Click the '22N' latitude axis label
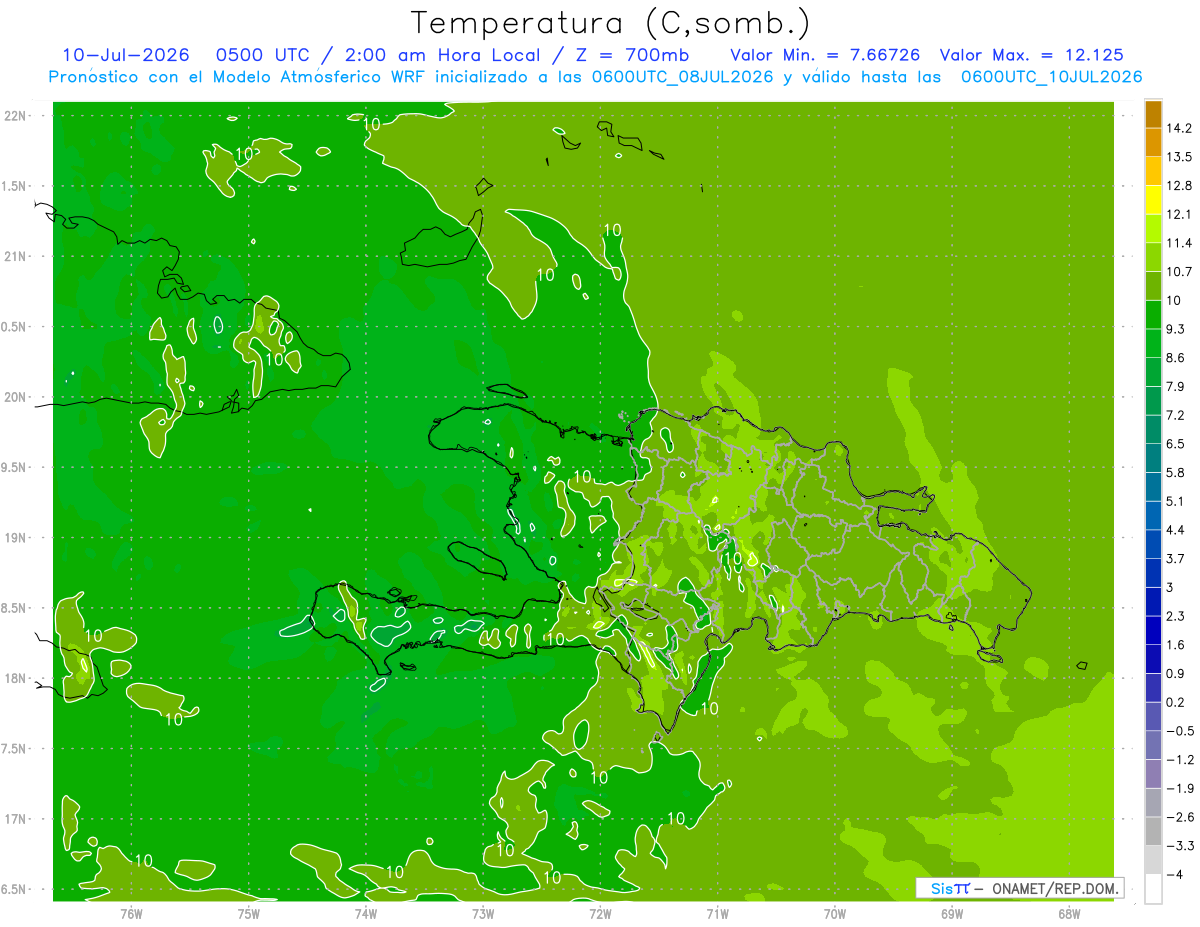The width and height of the screenshot is (1200, 927). [16, 116]
